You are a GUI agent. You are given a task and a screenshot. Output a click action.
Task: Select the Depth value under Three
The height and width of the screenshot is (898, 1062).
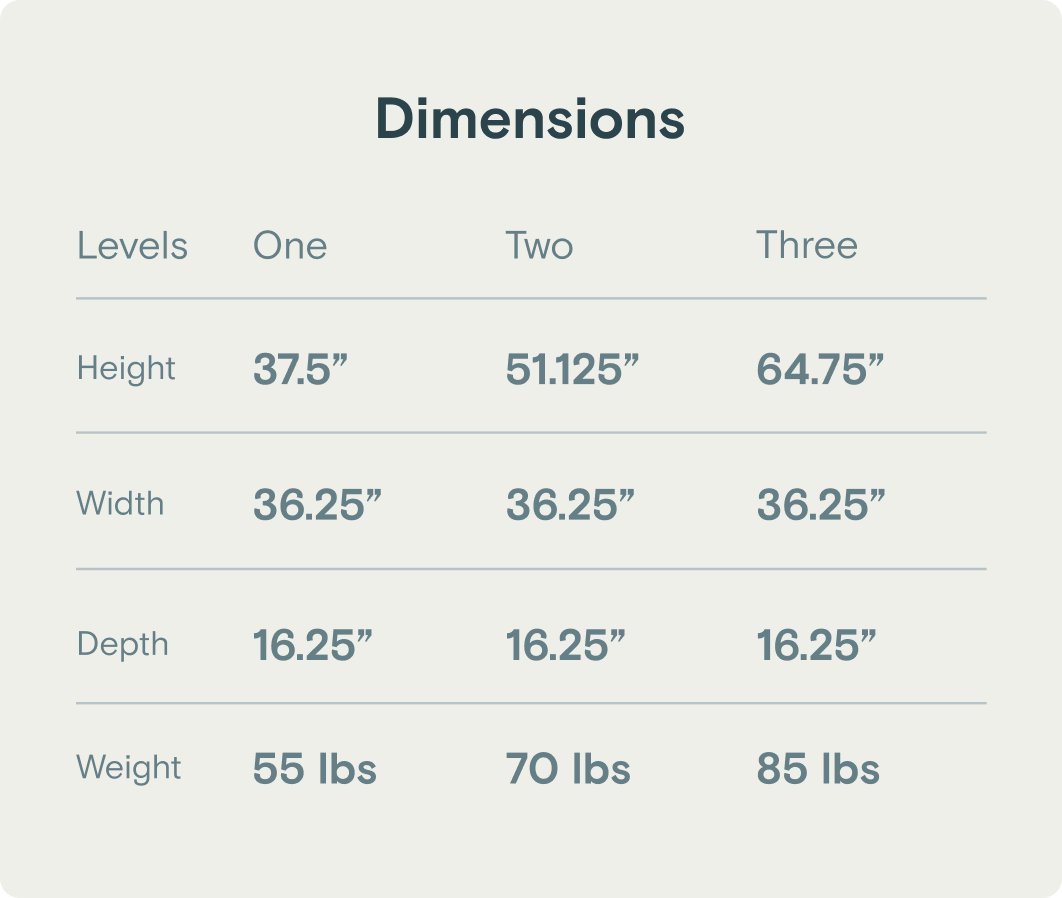point(816,646)
